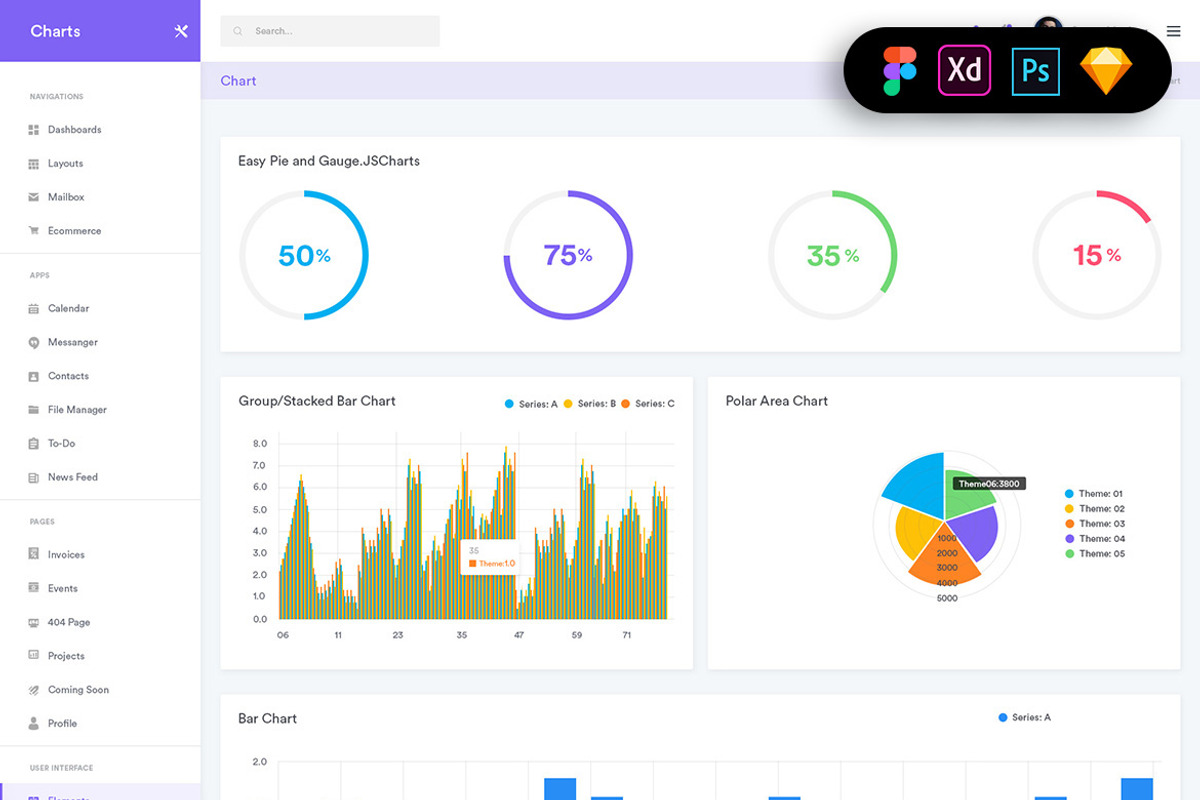
Task: Open the Photoshop icon in the black bar
Action: (1035, 70)
